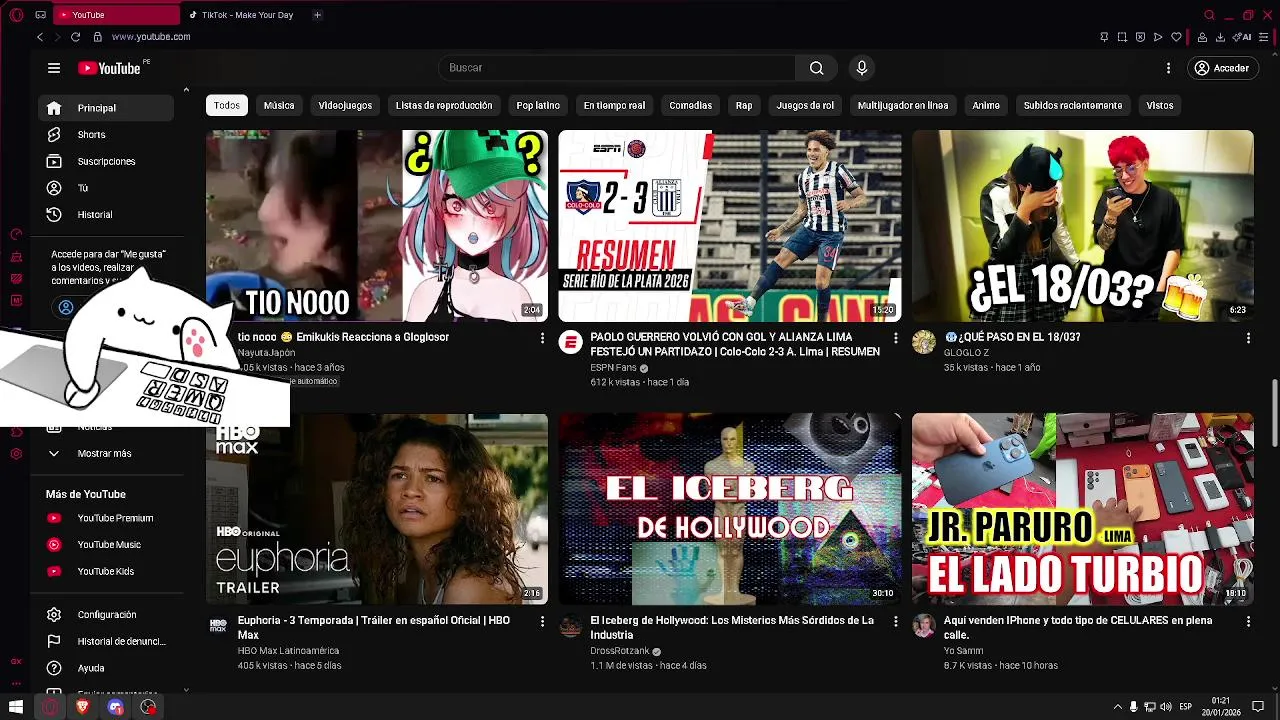Open the Opera GX main menu logo
The image size is (1280, 720).
16,15
